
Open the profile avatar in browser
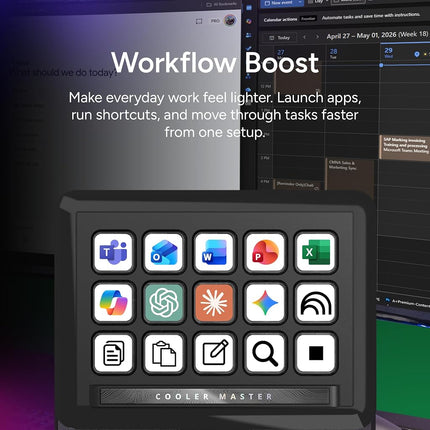[x=230, y=20]
